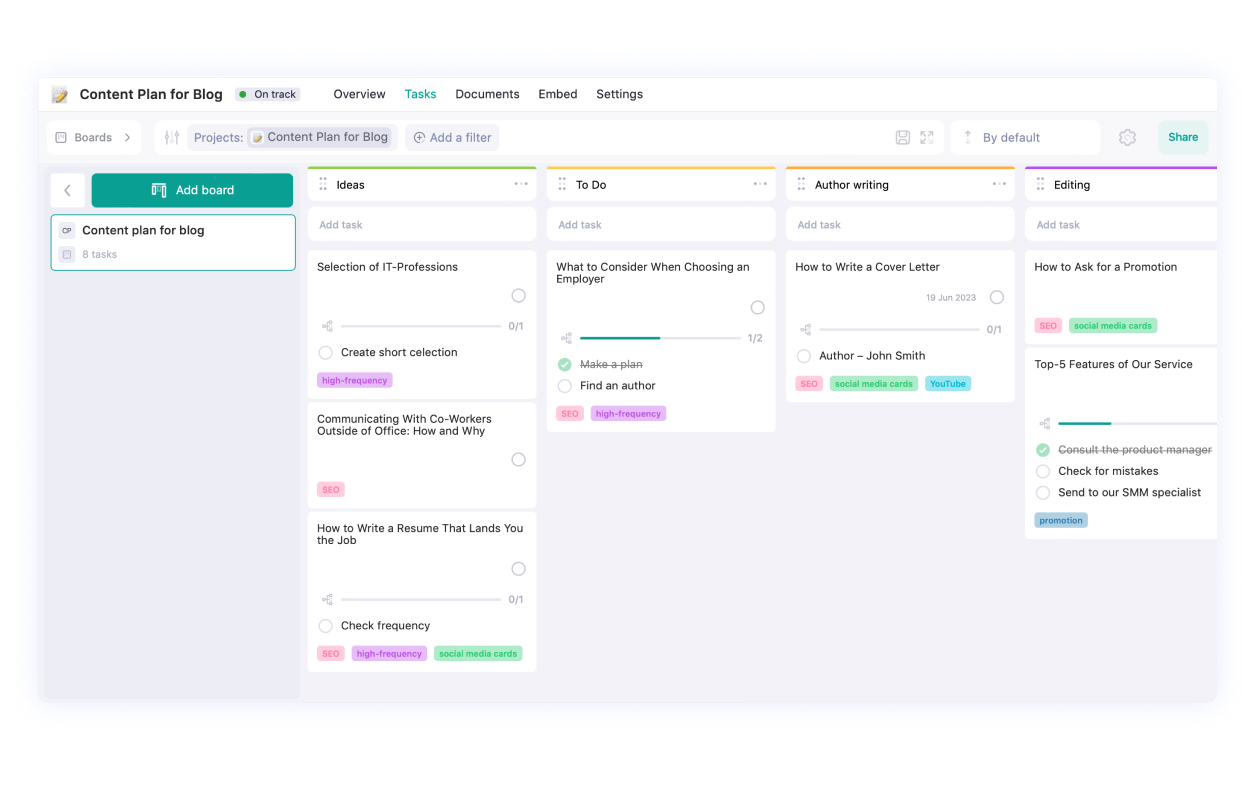Click the save view icon on the toolbar
1256x800 pixels.
coord(905,136)
